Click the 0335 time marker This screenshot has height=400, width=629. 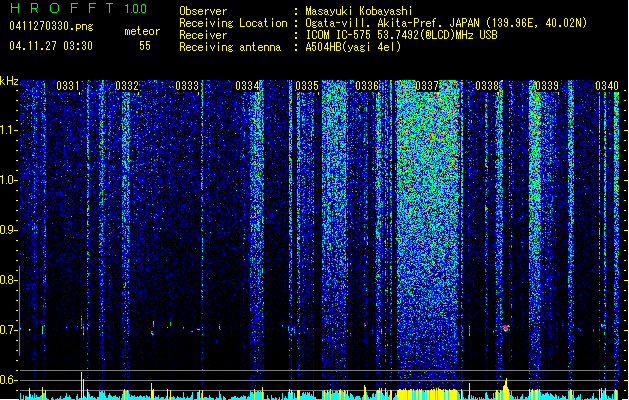click(x=307, y=86)
